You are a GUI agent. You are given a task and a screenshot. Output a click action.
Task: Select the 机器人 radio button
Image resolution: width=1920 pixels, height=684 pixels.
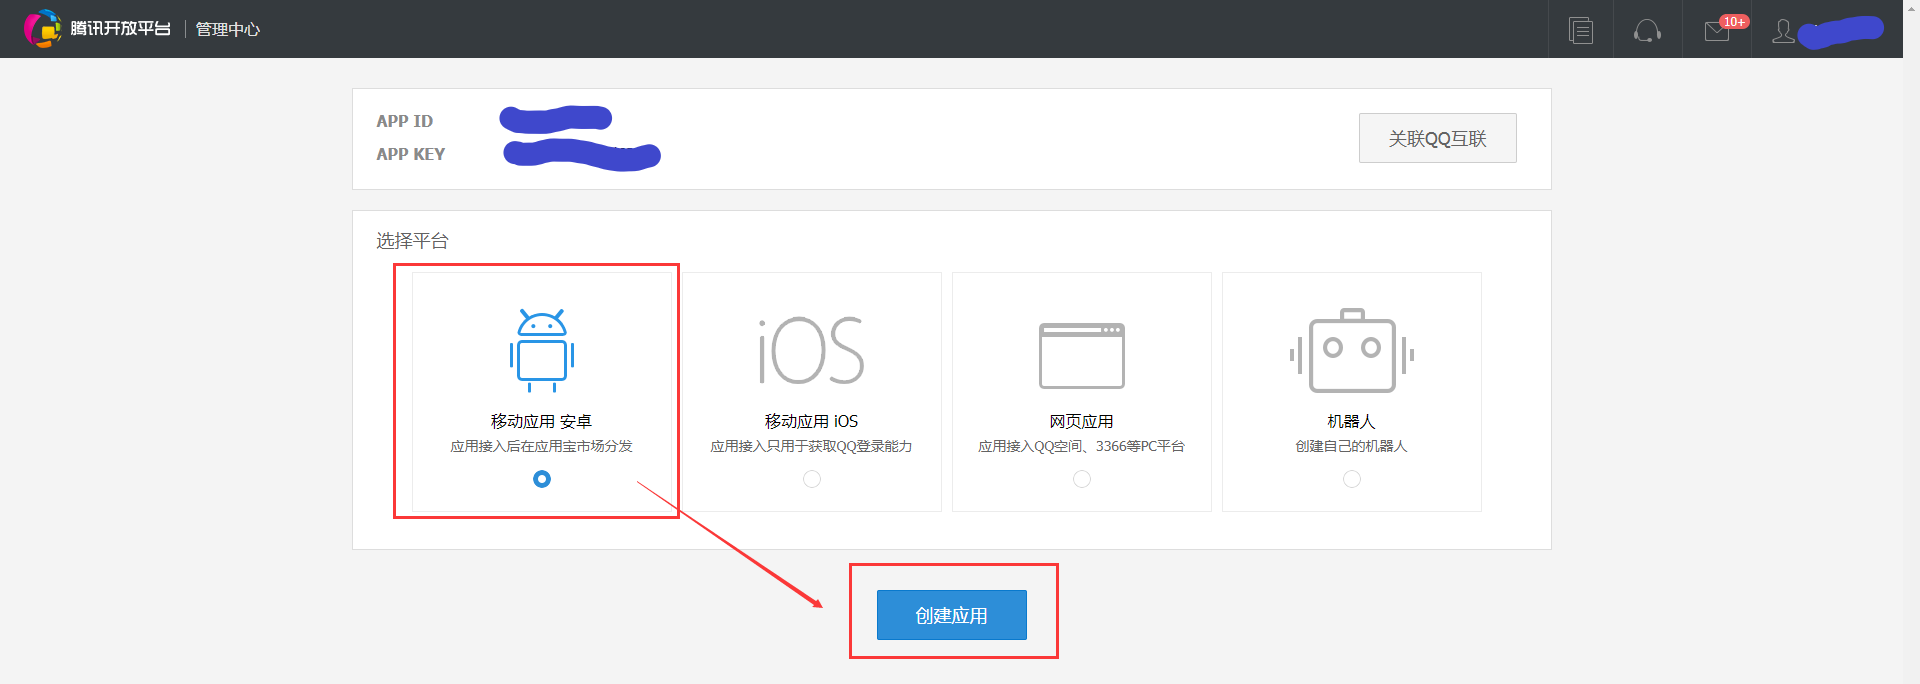tap(1352, 479)
